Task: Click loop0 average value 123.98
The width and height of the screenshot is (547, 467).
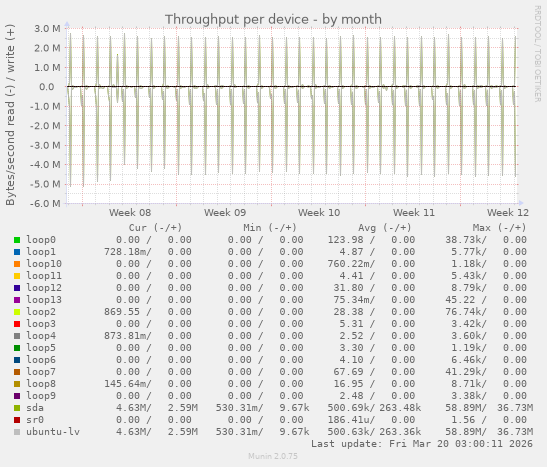Action: pos(345,240)
